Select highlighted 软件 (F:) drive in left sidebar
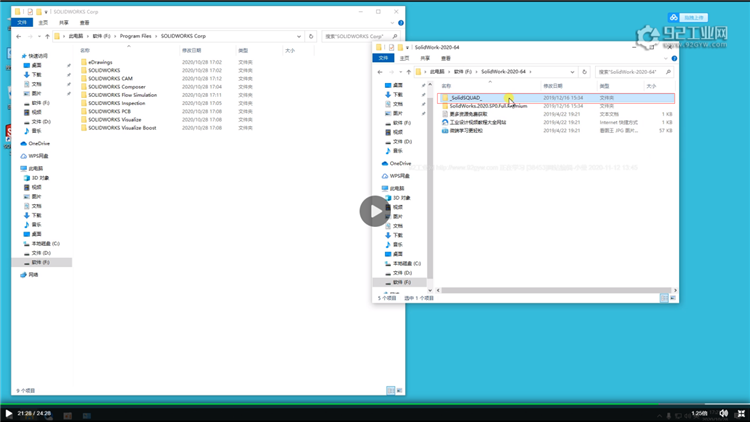 click(x=41, y=262)
